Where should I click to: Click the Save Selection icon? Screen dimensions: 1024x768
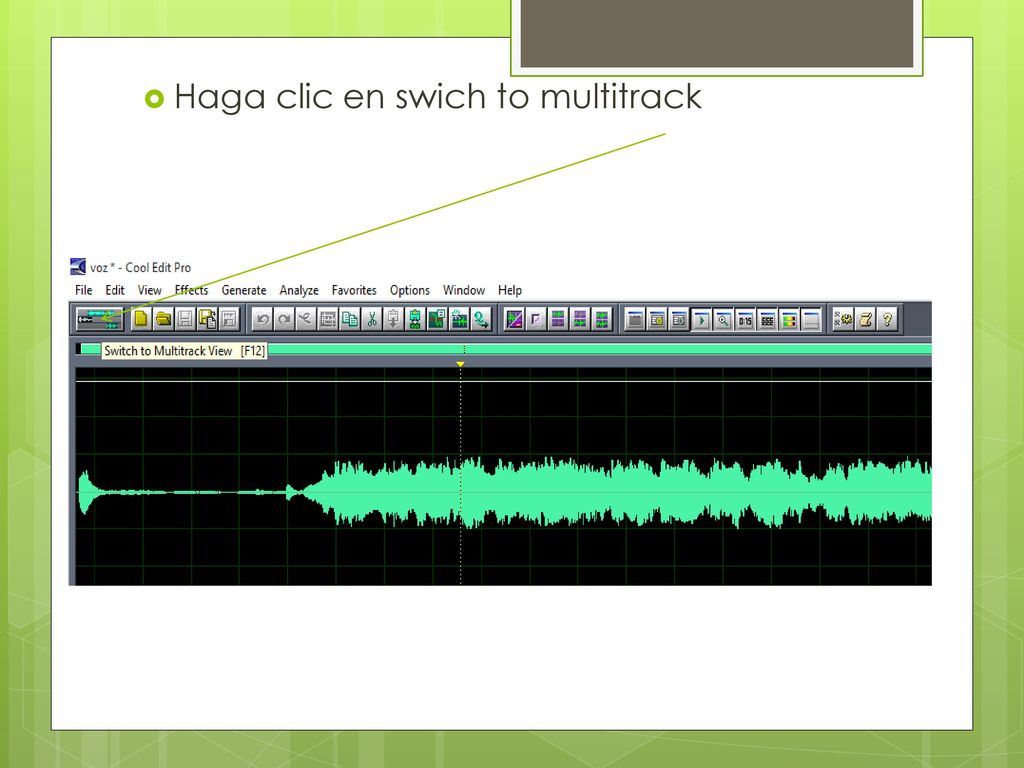coord(229,319)
